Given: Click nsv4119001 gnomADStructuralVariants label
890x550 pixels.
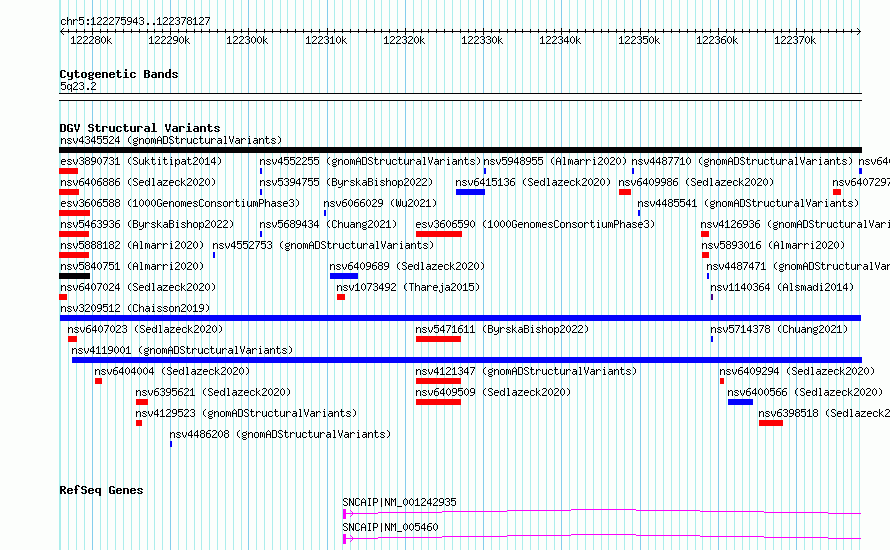Looking at the screenshot, I should (182, 350).
